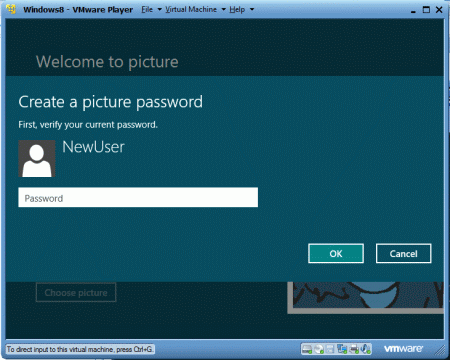This screenshot has height=360, width=450.
Task: Open the File menu
Action: (x=151, y=9)
